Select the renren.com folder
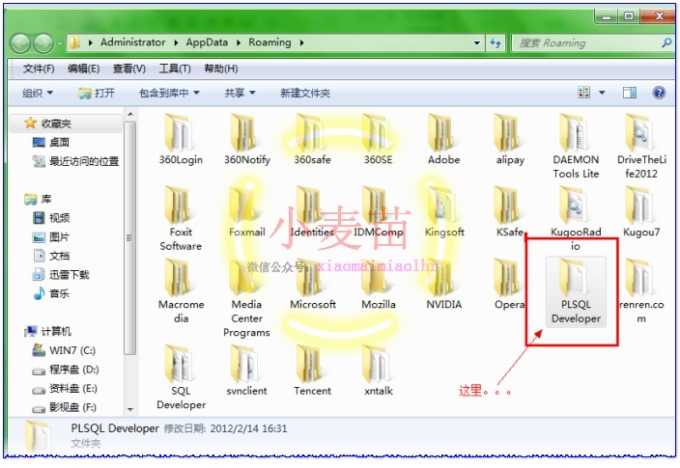Viewport: 680px width, 468px height. (641, 291)
